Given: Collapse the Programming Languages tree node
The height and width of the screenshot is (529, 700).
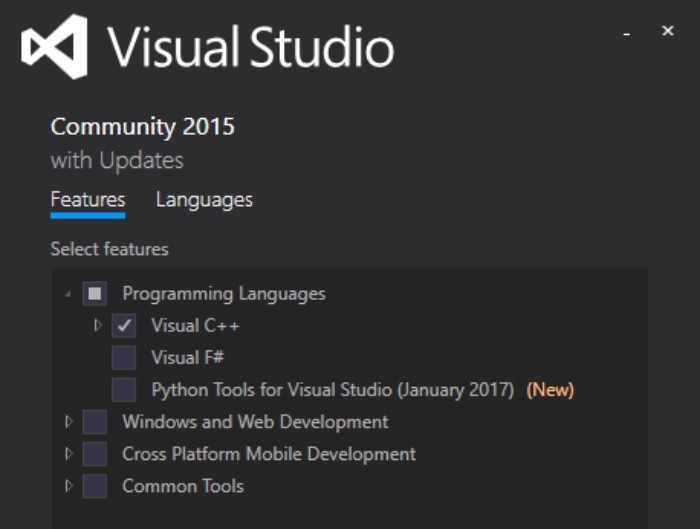Looking at the screenshot, I should coord(68,294).
